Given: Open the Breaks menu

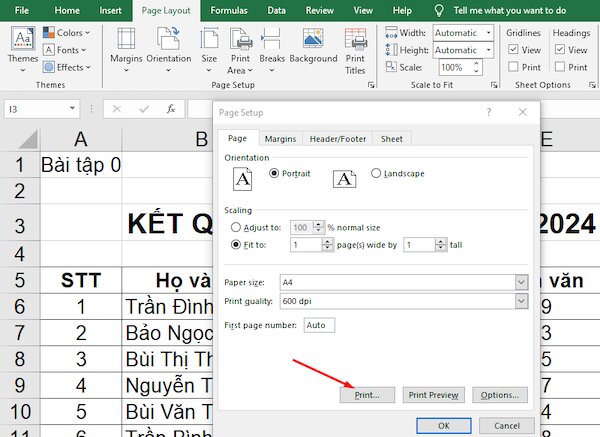Looking at the screenshot, I should tap(272, 50).
